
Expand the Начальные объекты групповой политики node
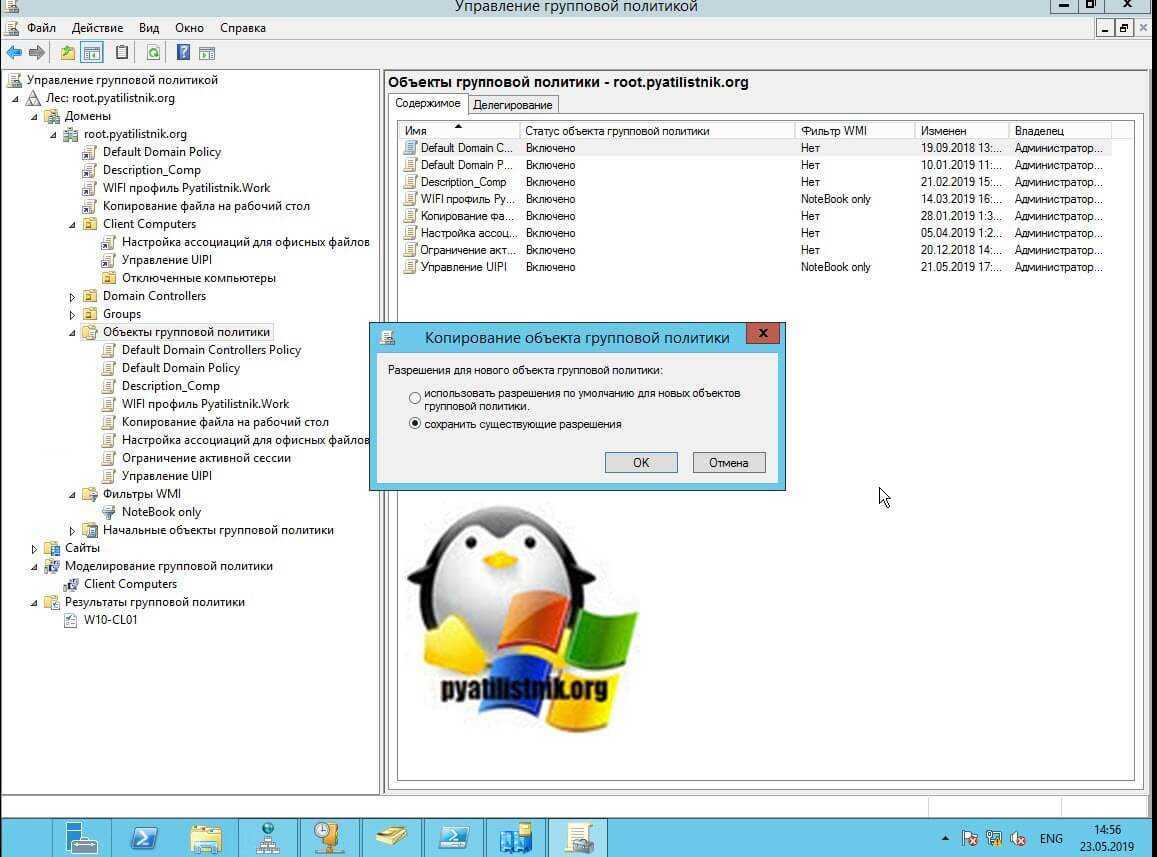pos(72,531)
